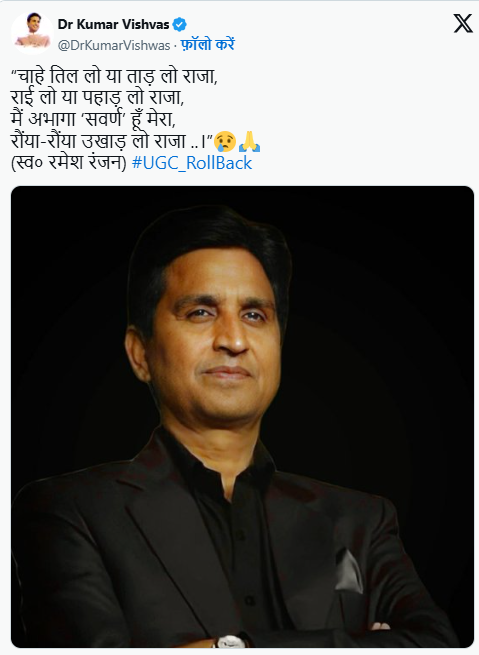The height and width of the screenshot is (655, 479).
Task: Follow the account via फ़ॉलो करें
Action: click(x=208, y=44)
